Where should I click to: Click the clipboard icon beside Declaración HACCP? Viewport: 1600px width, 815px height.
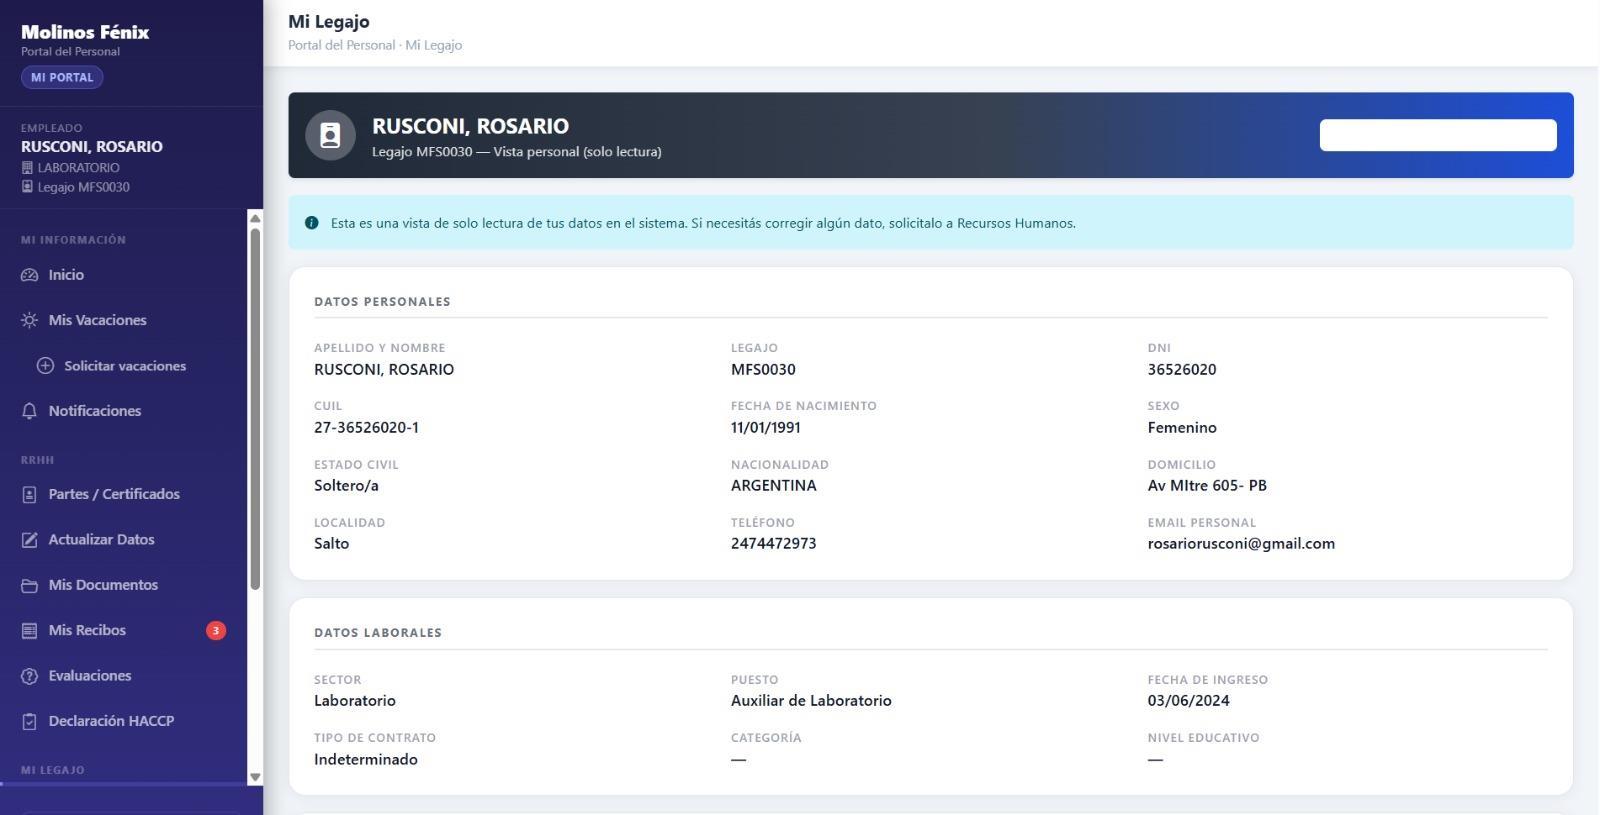tap(29, 721)
